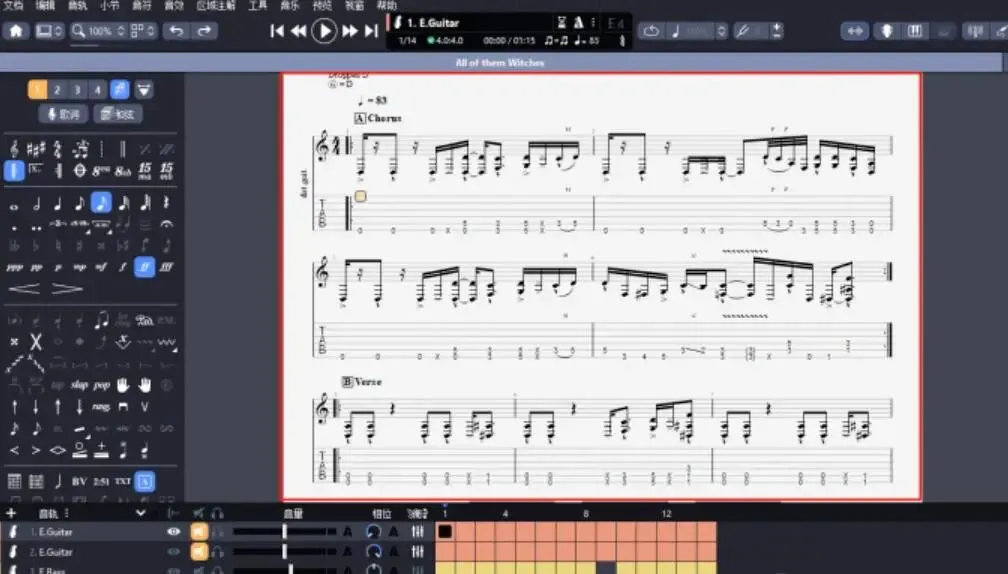Set dynamic to mf
The width and height of the screenshot is (1008, 574).
coord(101,267)
